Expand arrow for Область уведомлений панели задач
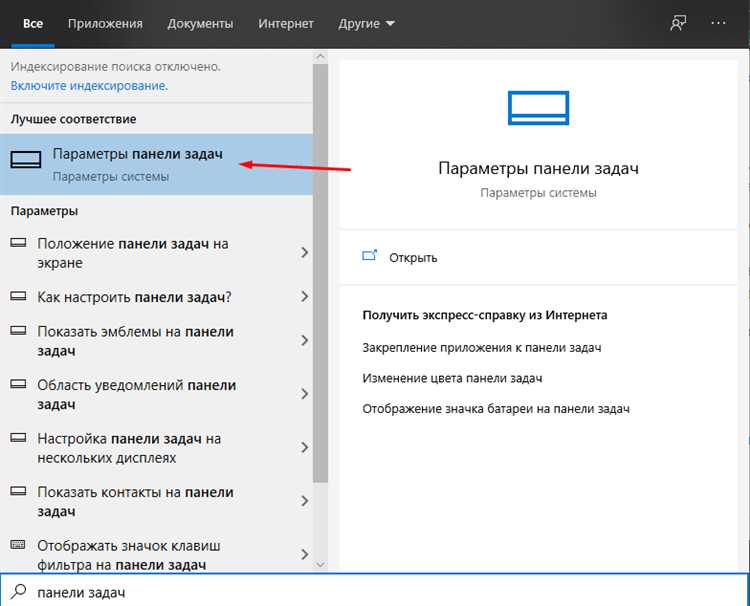This screenshot has height=606, width=750. [x=304, y=394]
